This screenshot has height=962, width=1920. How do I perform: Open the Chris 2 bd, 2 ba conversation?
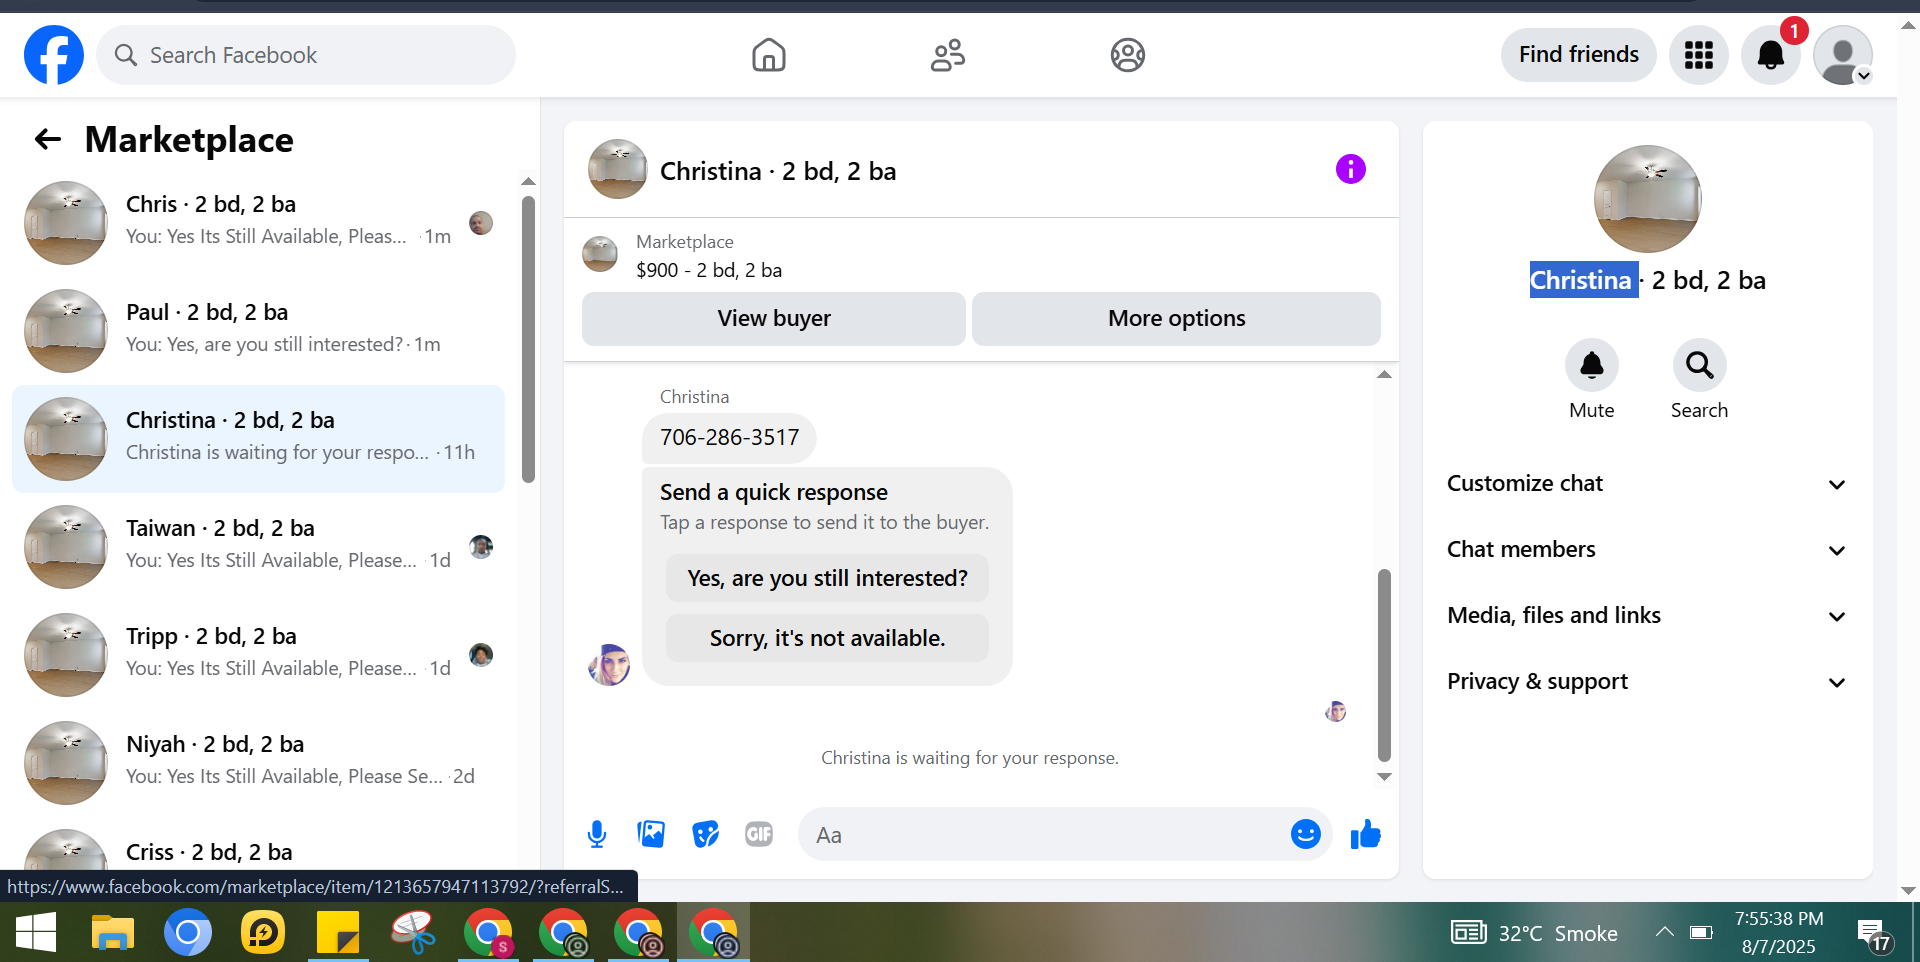pos(258,223)
